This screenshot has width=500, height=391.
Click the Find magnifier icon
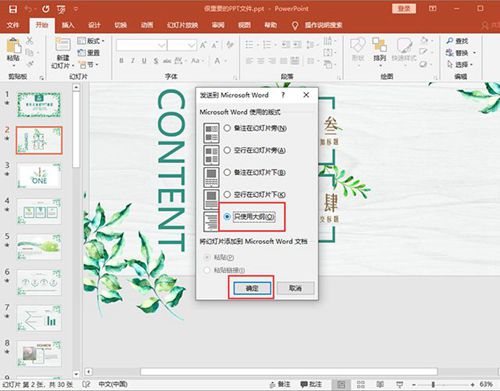pos(450,41)
